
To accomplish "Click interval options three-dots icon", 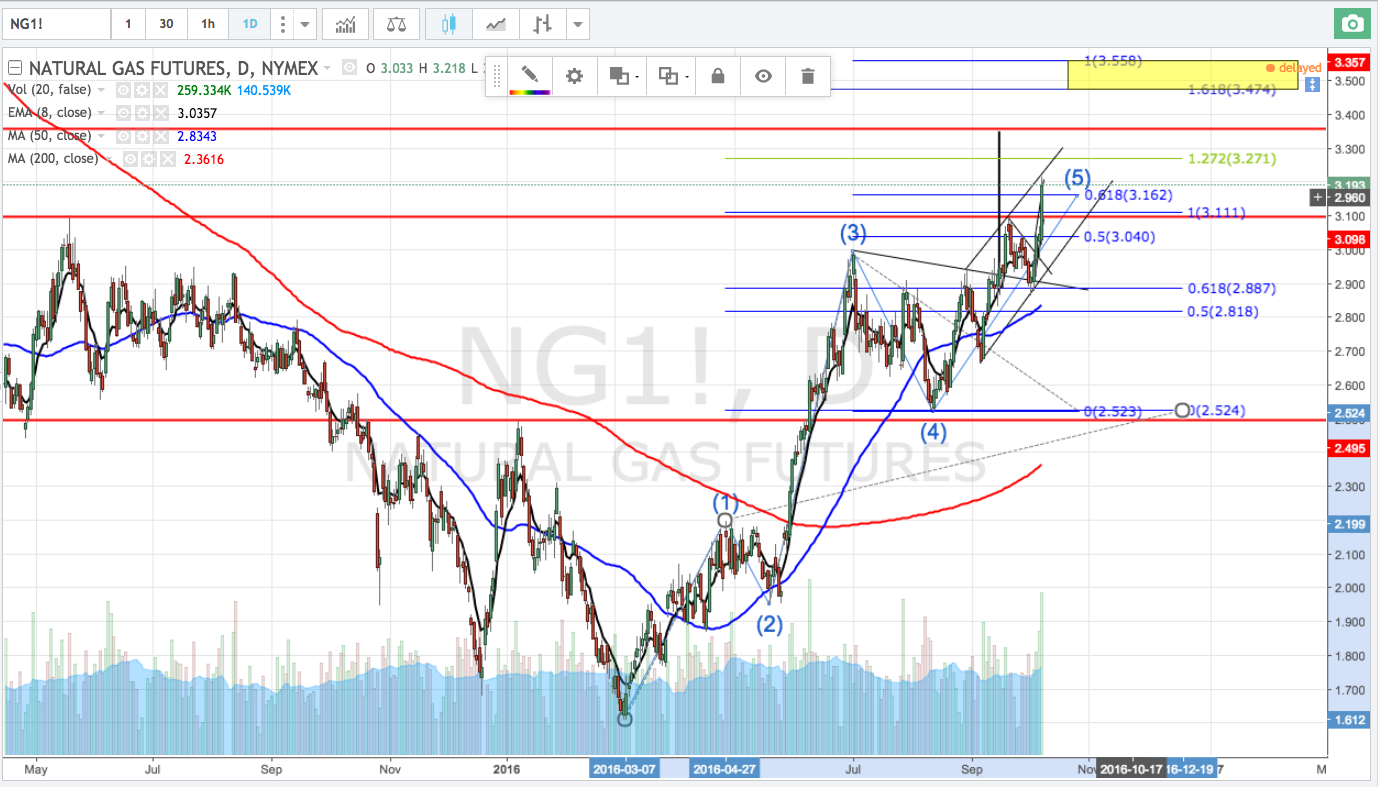I will point(283,23).
